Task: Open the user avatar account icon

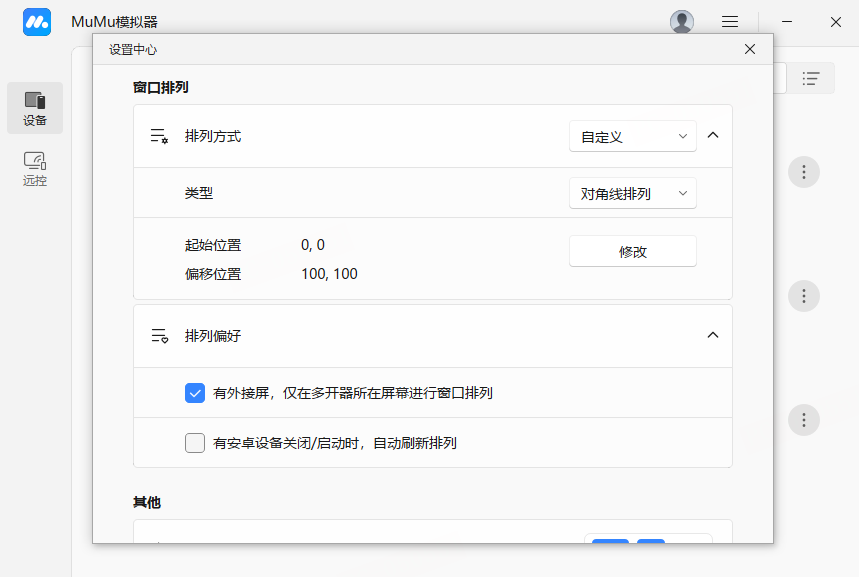Action: coord(682,22)
